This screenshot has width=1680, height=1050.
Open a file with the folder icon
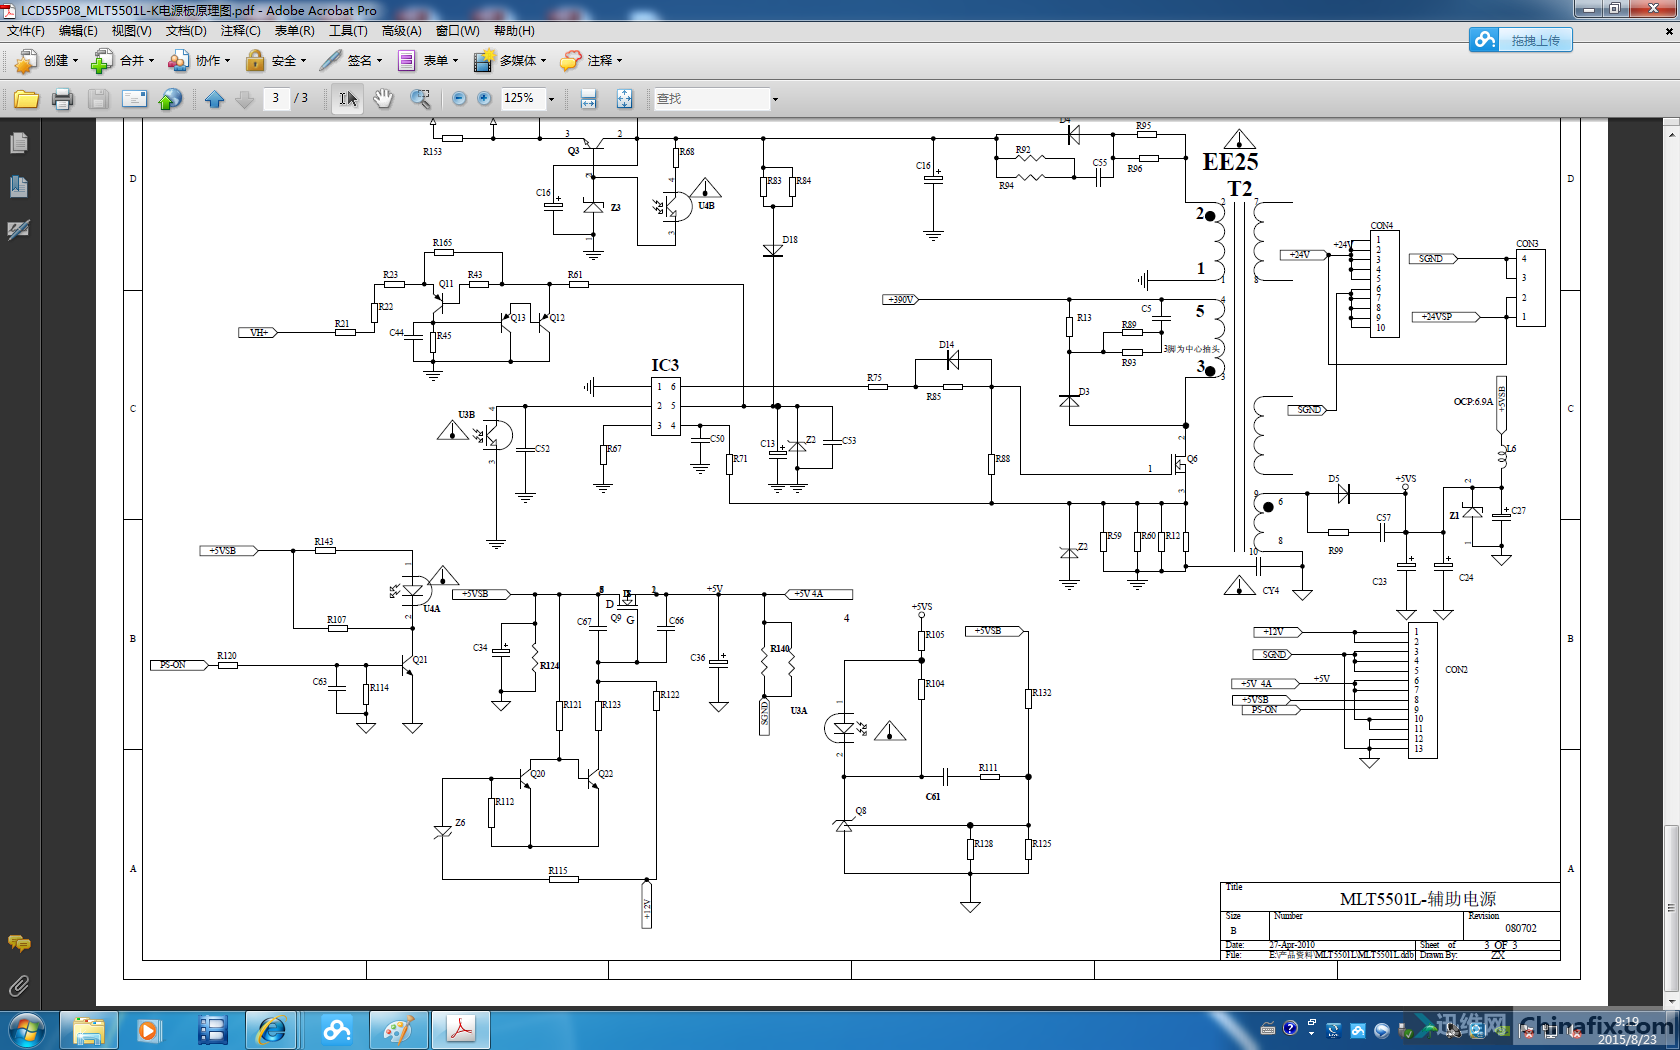coord(26,99)
